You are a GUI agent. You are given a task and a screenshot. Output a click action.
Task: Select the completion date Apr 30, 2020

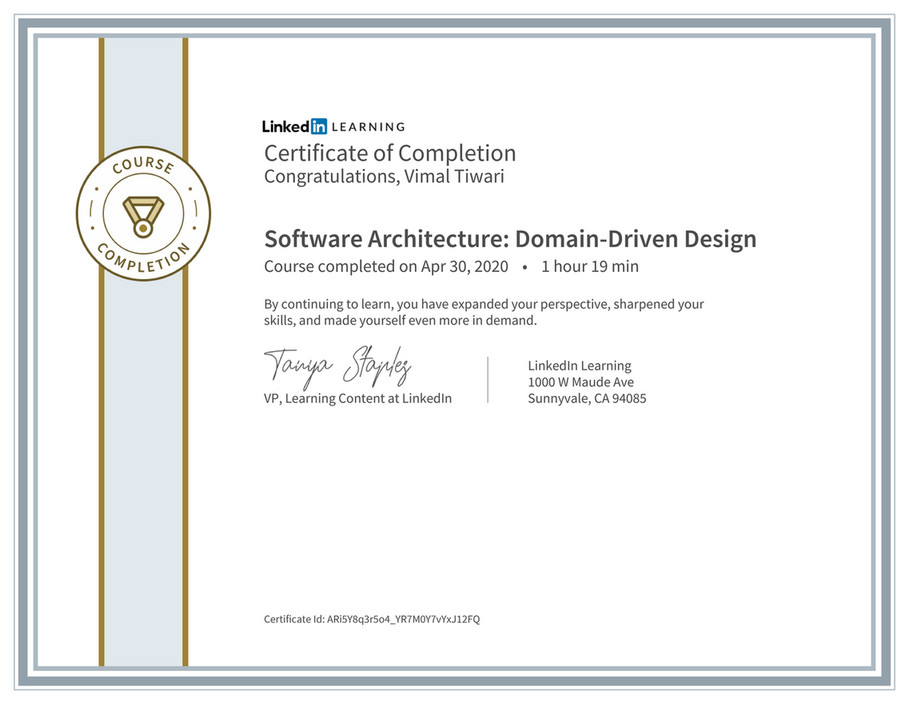[x=463, y=267]
